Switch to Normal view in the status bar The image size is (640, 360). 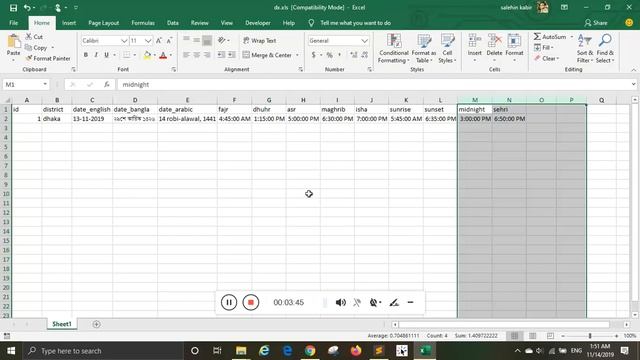click(514, 336)
